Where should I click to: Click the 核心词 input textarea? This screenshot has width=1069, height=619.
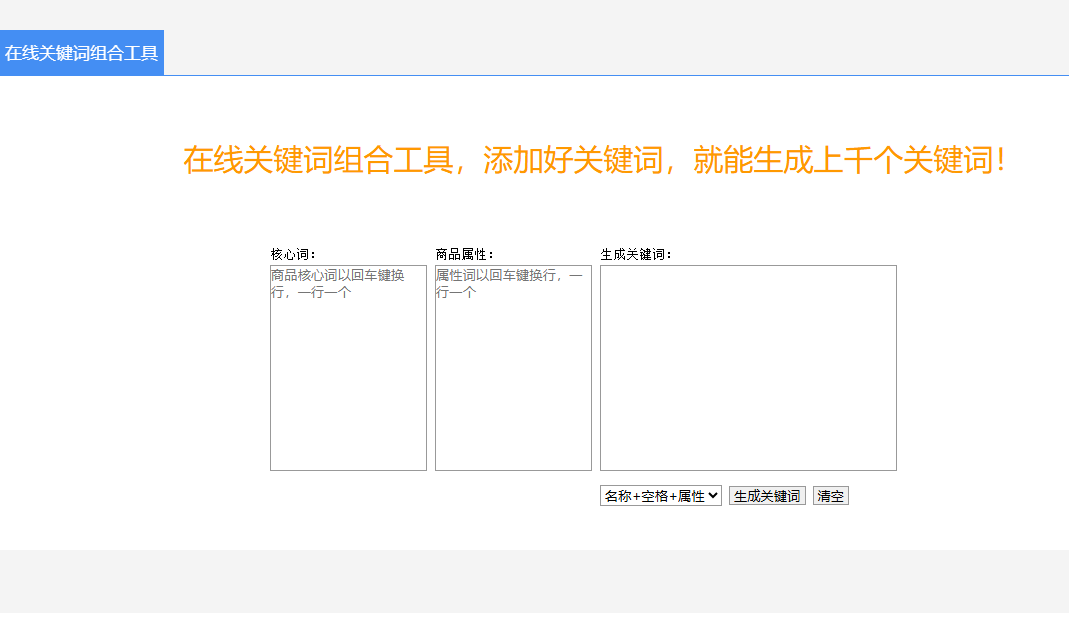pos(348,380)
